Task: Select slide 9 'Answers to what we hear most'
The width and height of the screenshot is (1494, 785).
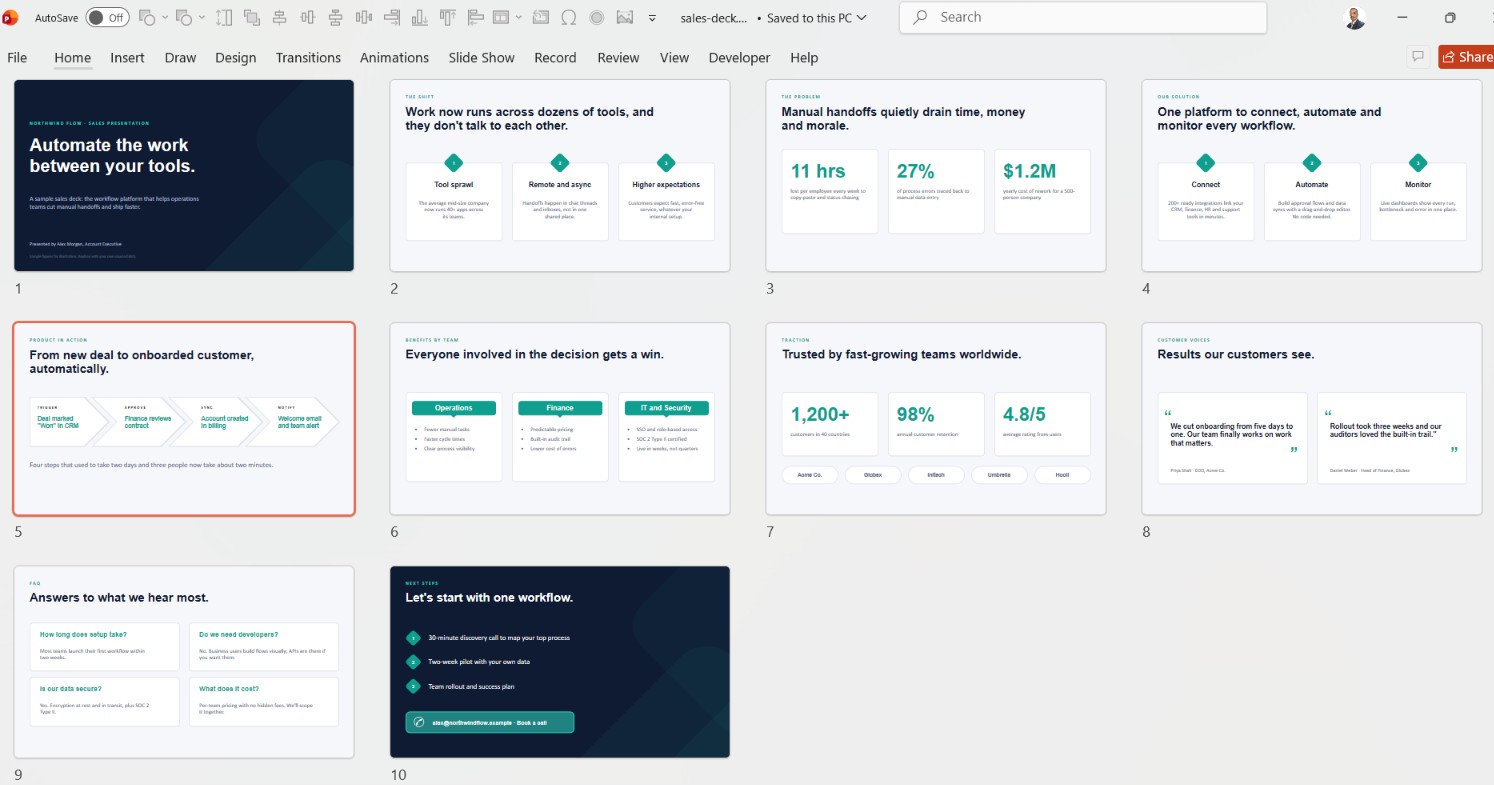Action: [x=184, y=662]
